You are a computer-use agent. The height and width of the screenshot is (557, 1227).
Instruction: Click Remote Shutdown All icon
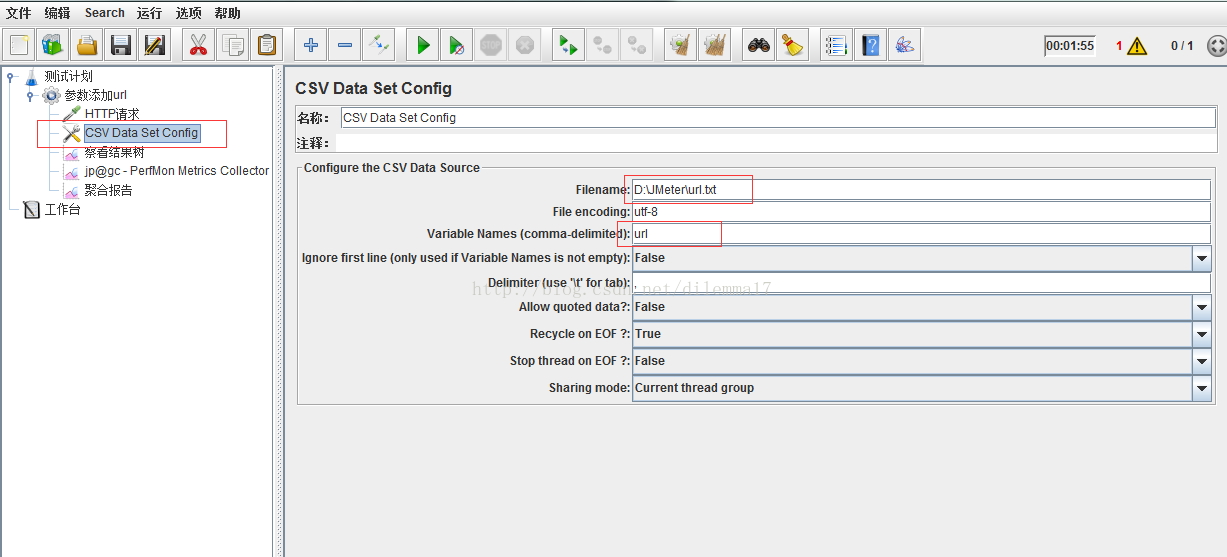click(x=637, y=45)
